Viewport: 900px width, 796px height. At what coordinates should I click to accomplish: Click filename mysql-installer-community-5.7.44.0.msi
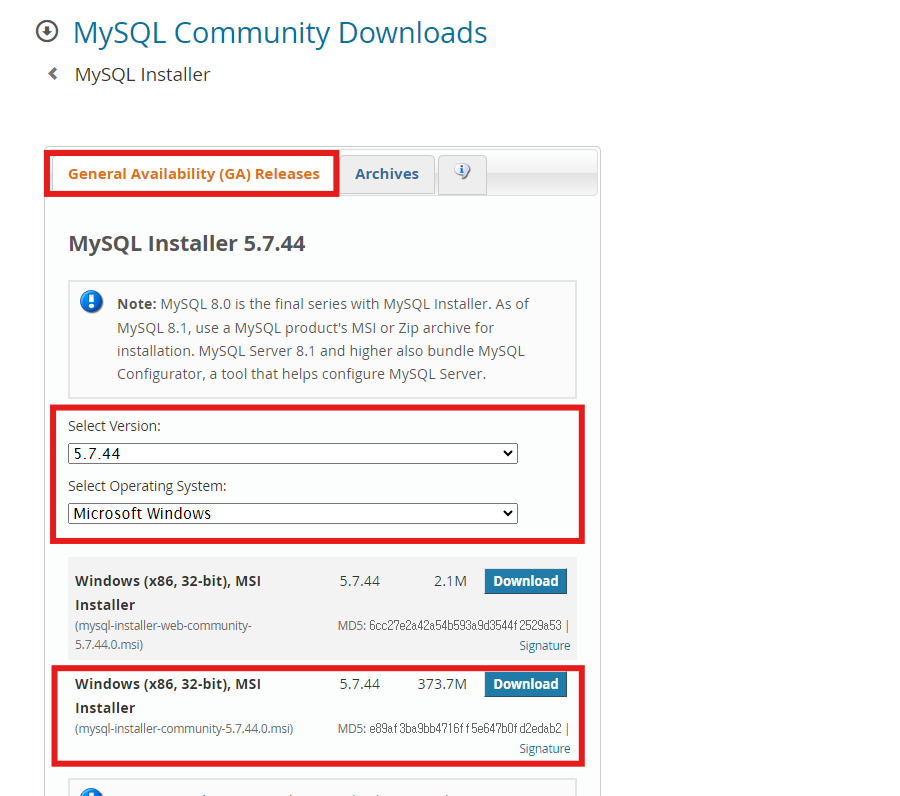point(184,728)
